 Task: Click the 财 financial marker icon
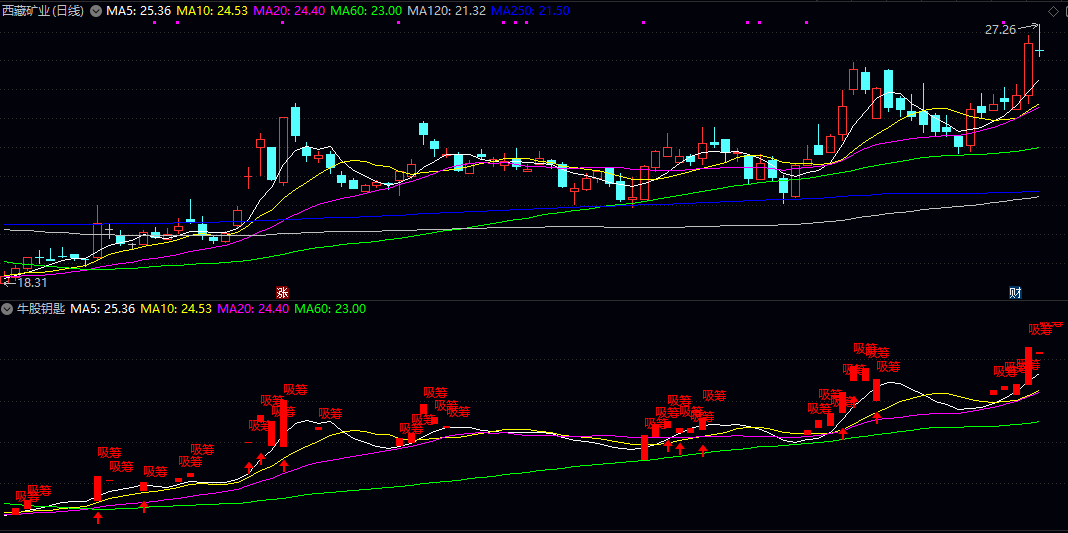[x=1015, y=293]
